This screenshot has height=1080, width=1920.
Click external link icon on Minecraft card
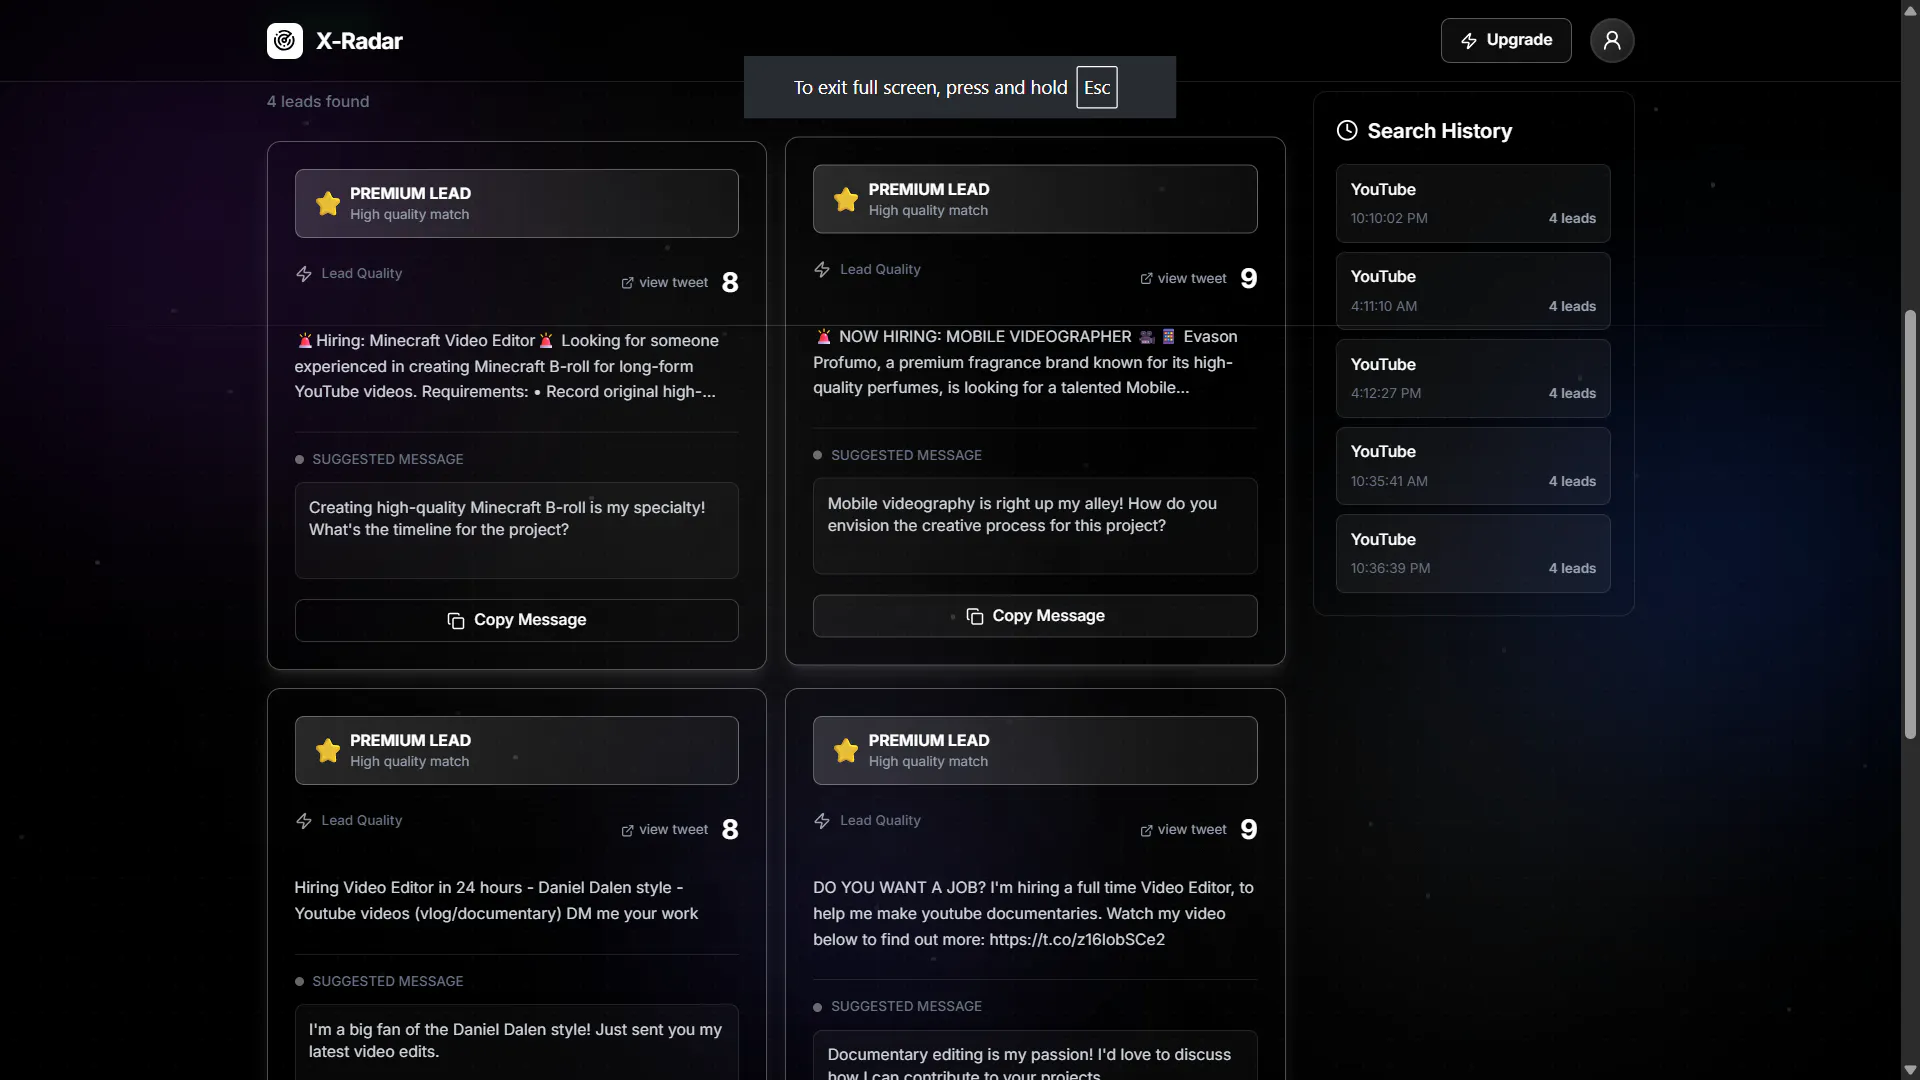[628, 283]
